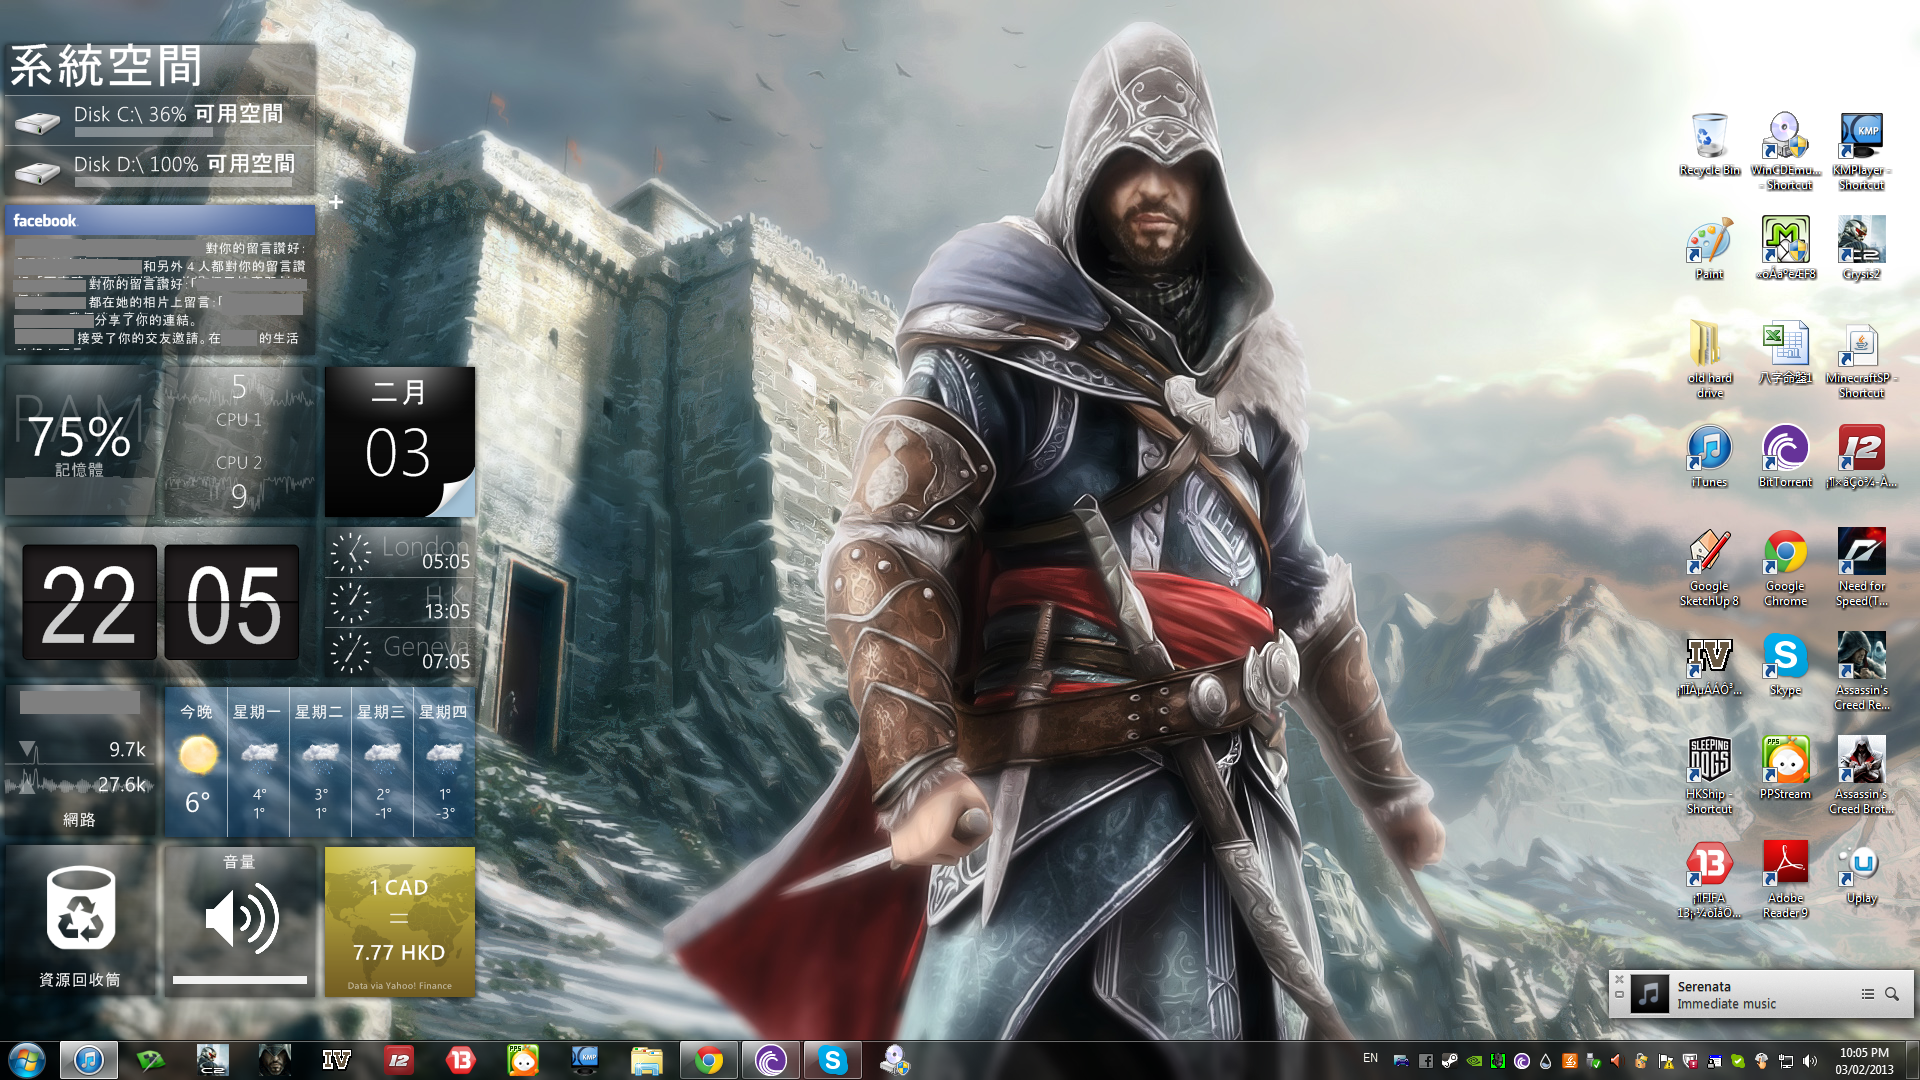Open the Recycle Bin desktop icon
Screen dimensions: 1920x1080
pos(1709,138)
